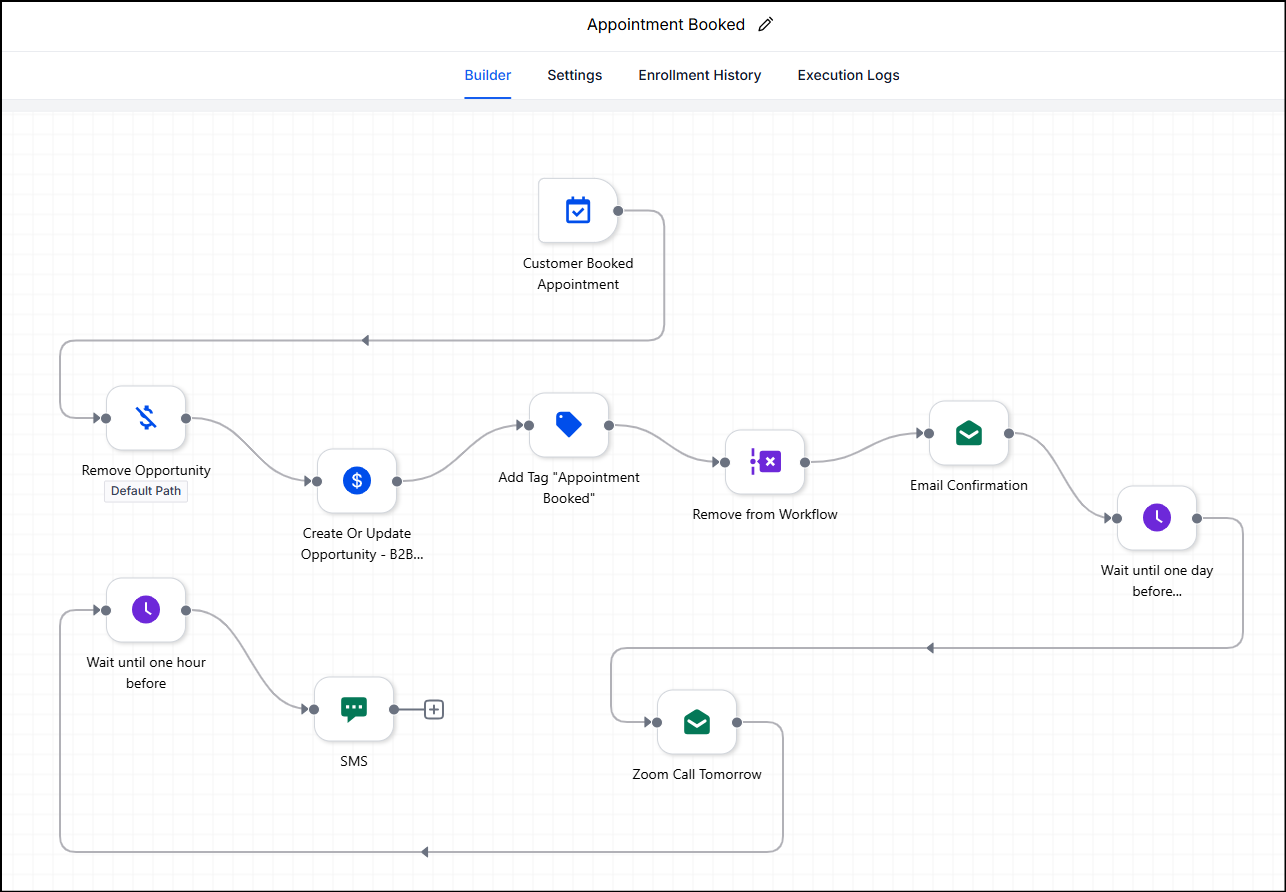Viewport: 1286px width, 892px height.
Task: Edit workflow name with the pencil icon
Action: click(x=766, y=25)
